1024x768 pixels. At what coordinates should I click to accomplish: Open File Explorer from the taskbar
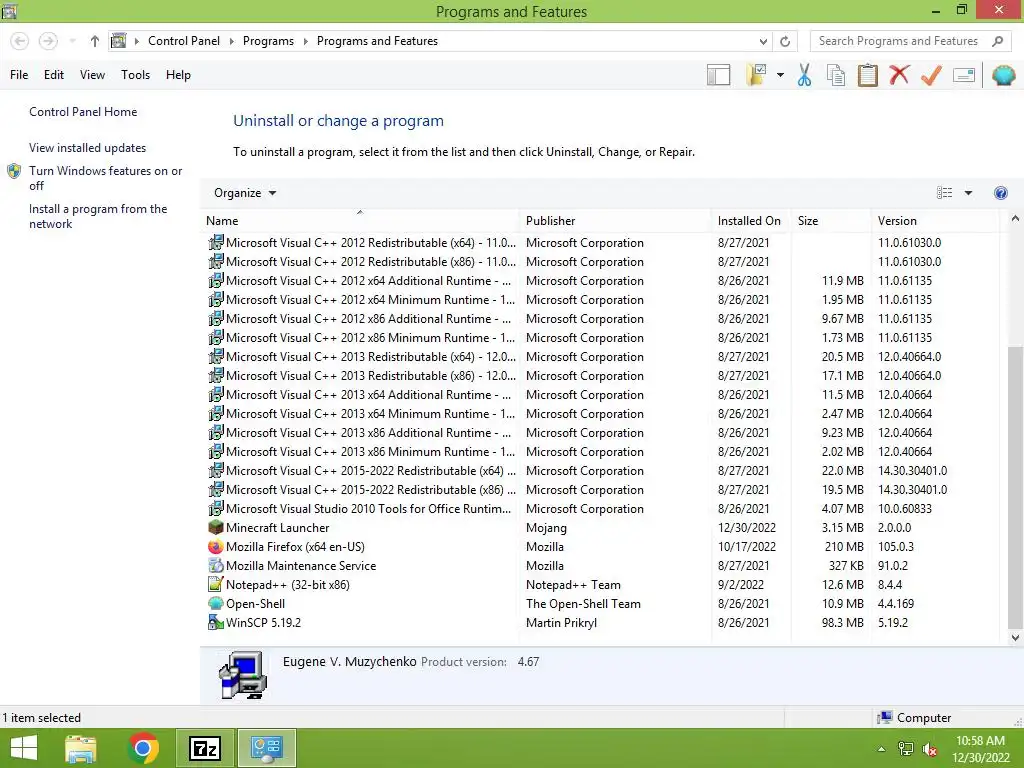(x=80, y=748)
